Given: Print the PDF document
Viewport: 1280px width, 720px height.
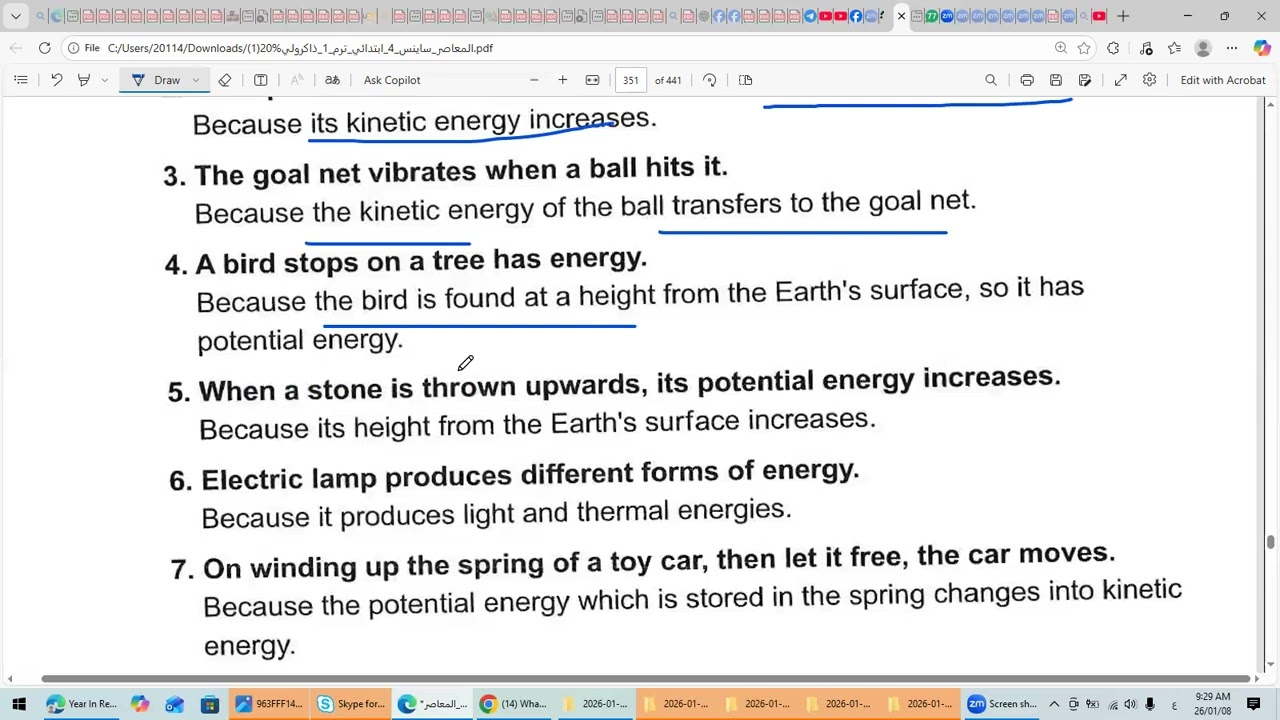Looking at the screenshot, I should coord(1027,80).
